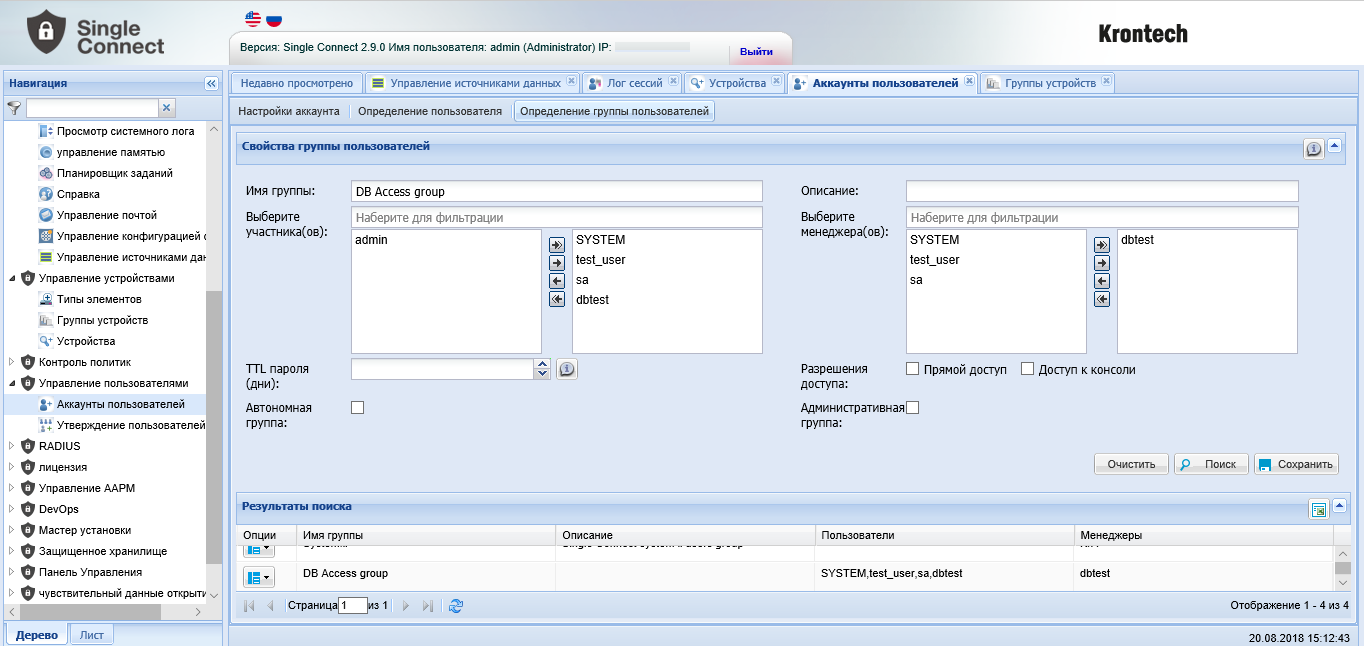Viewport: 1366px width, 646px height.
Task: Expand RADIUS tree node
Action: [12, 446]
